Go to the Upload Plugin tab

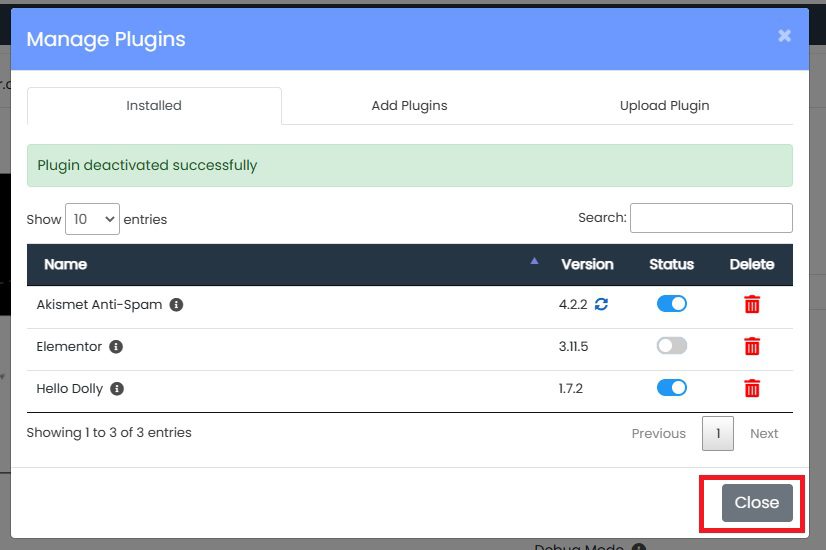coord(664,105)
